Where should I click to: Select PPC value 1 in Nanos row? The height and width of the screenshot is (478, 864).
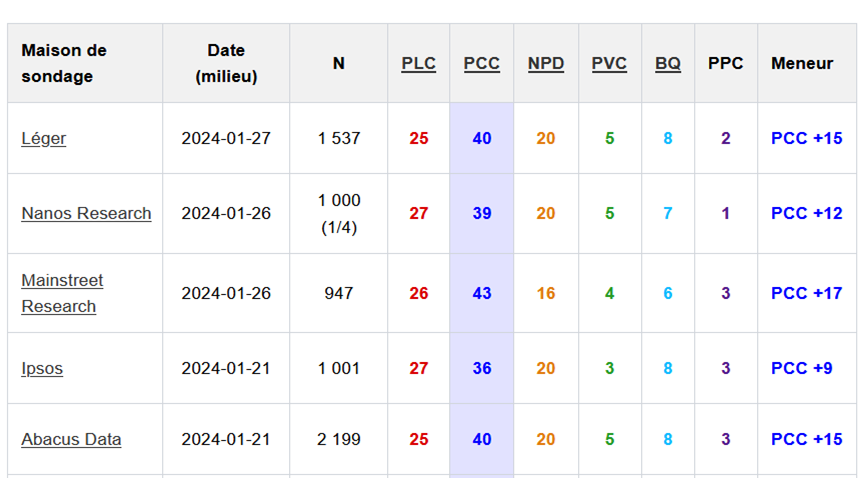[x=726, y=213]
